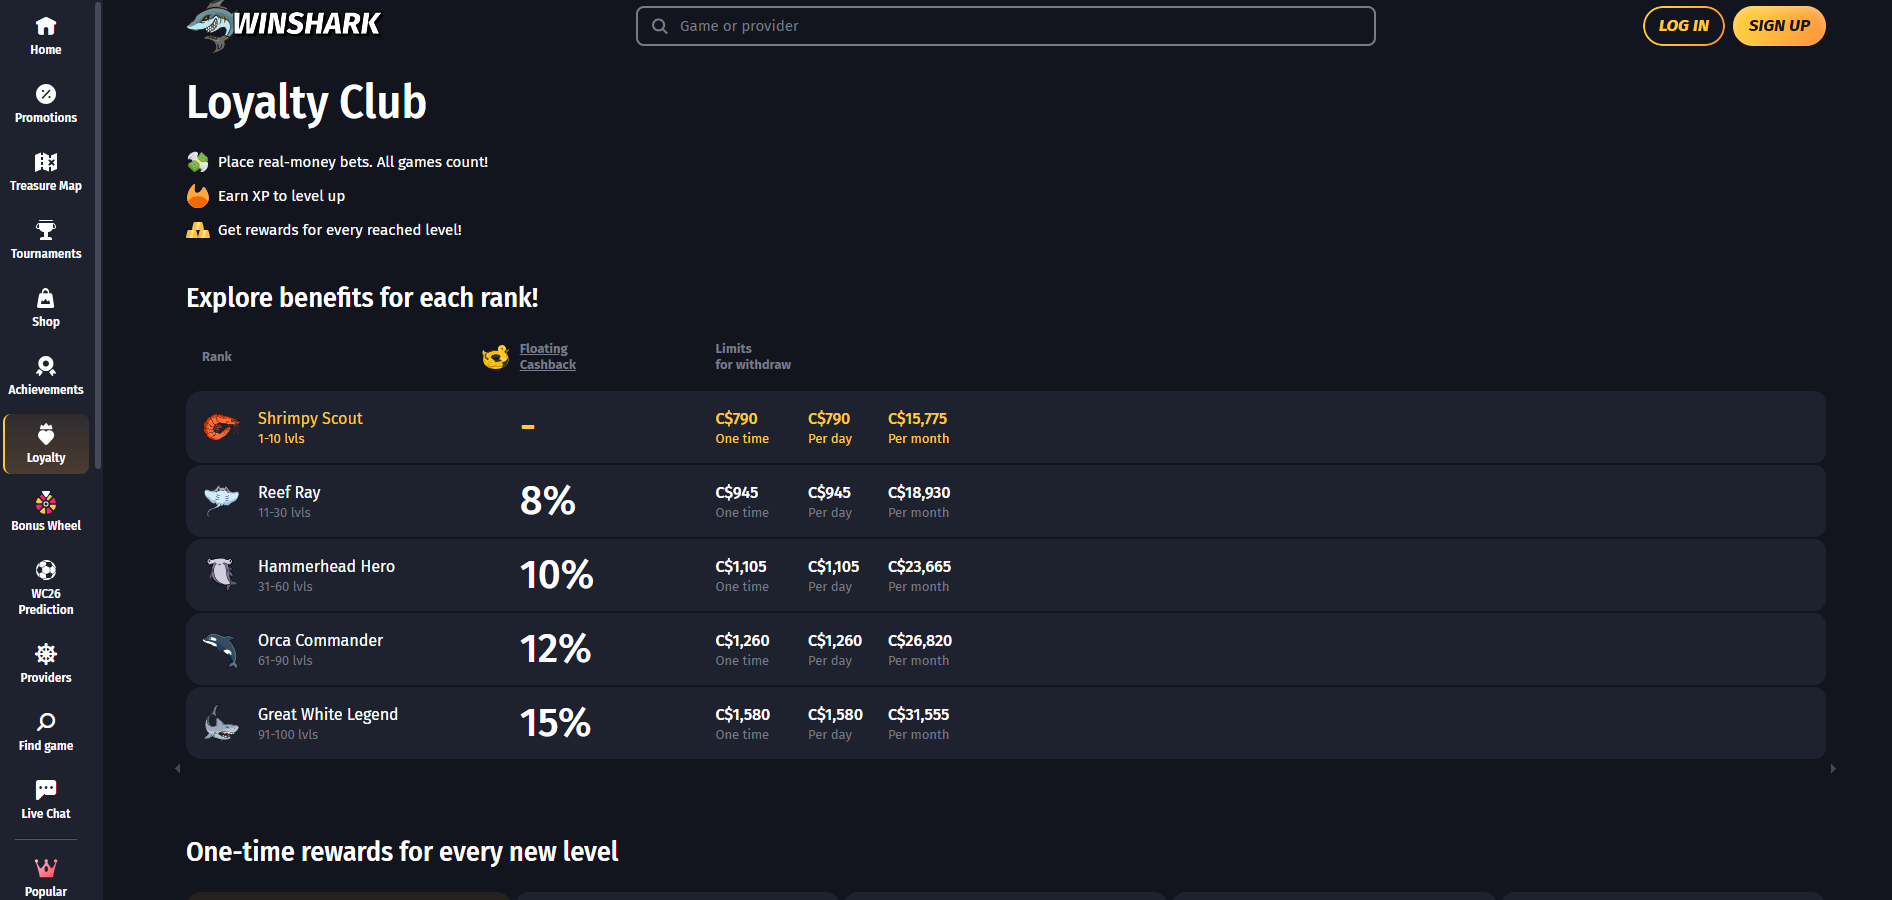This screenshot has height=900, width=1892.
Task: Click the Reef Ray stingray icon
Action: point(222,500)
